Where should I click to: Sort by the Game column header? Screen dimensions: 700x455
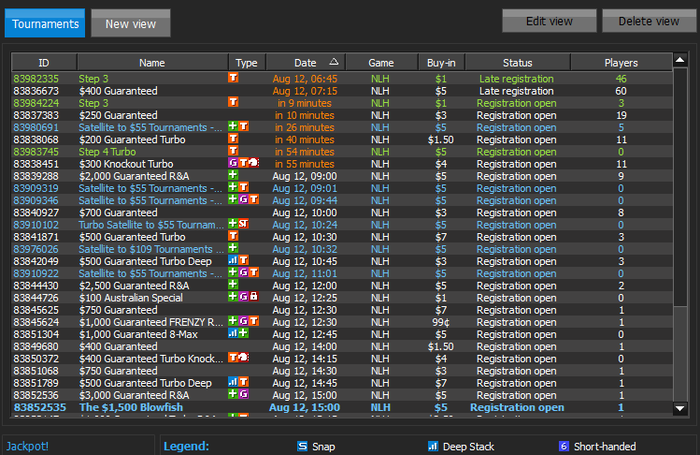coord(381,63)
